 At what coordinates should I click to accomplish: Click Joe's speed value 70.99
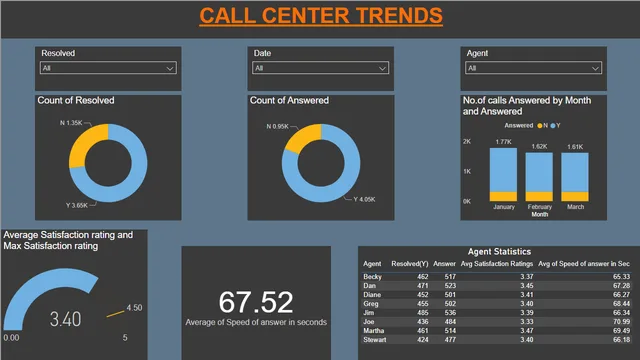pyautogui.click(x=621, y=322)
